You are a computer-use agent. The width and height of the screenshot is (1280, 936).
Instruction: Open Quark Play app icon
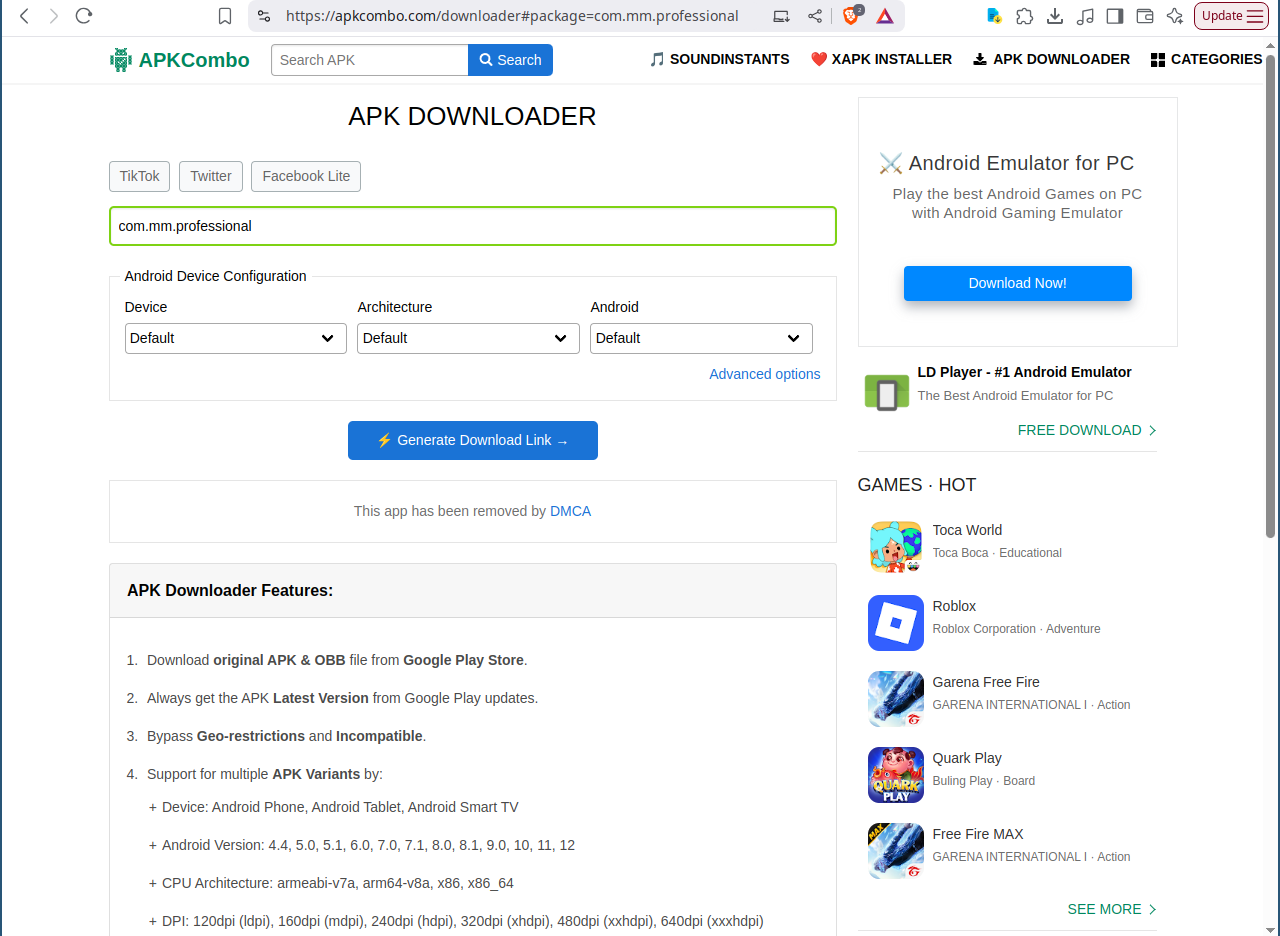896,775
